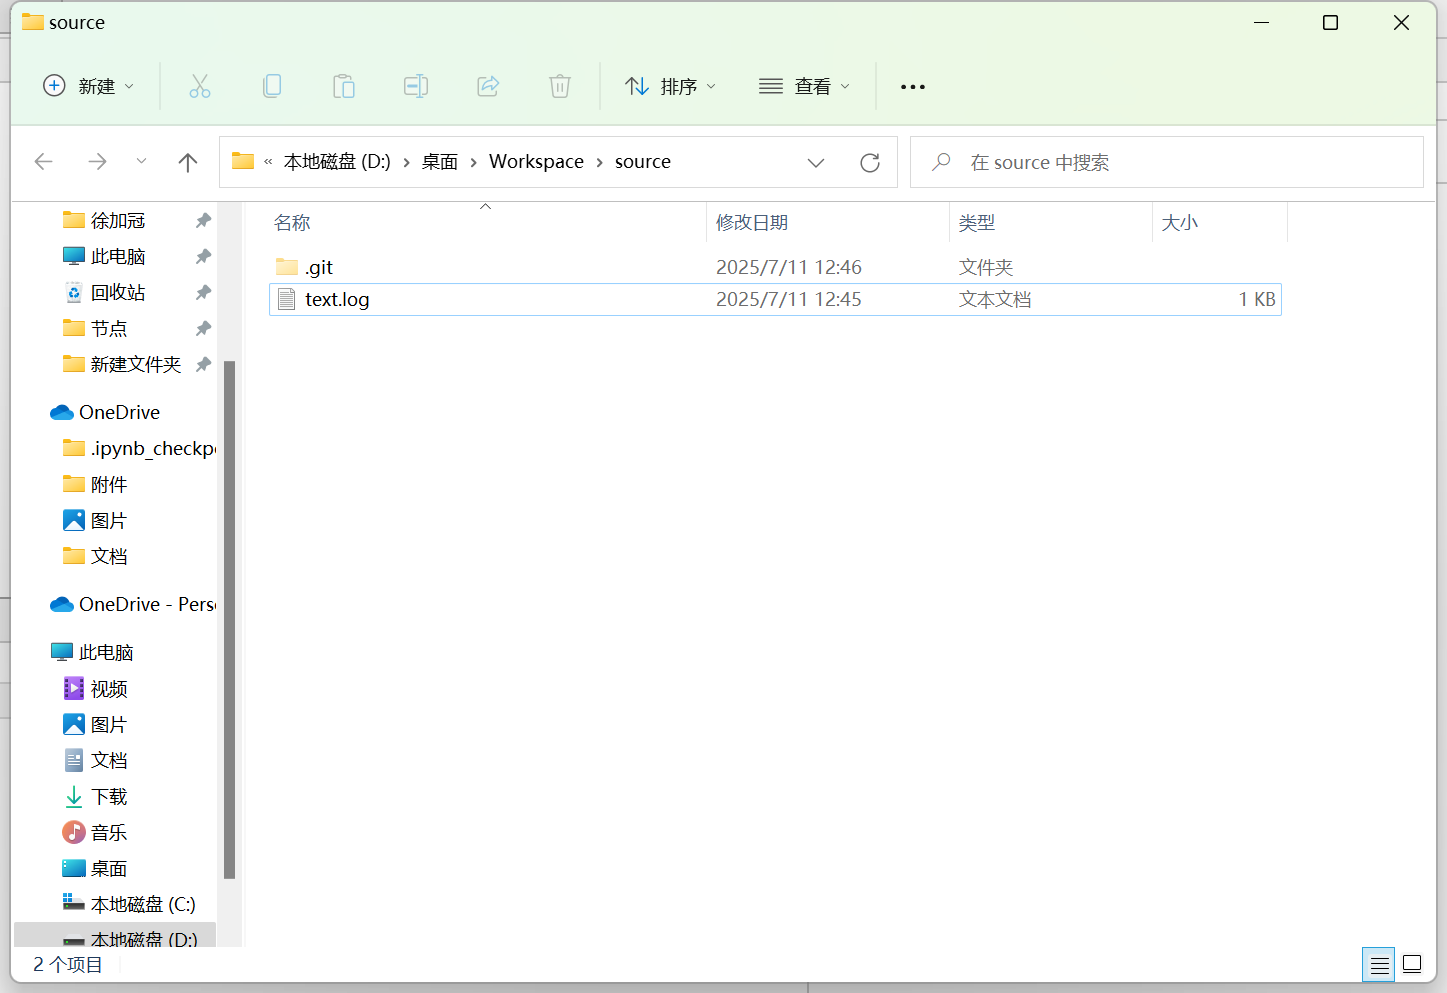This screenshot has width=1447, height=993.
Task: Open 图片 under OneDrive in sidebar
Action: [109, 520]
